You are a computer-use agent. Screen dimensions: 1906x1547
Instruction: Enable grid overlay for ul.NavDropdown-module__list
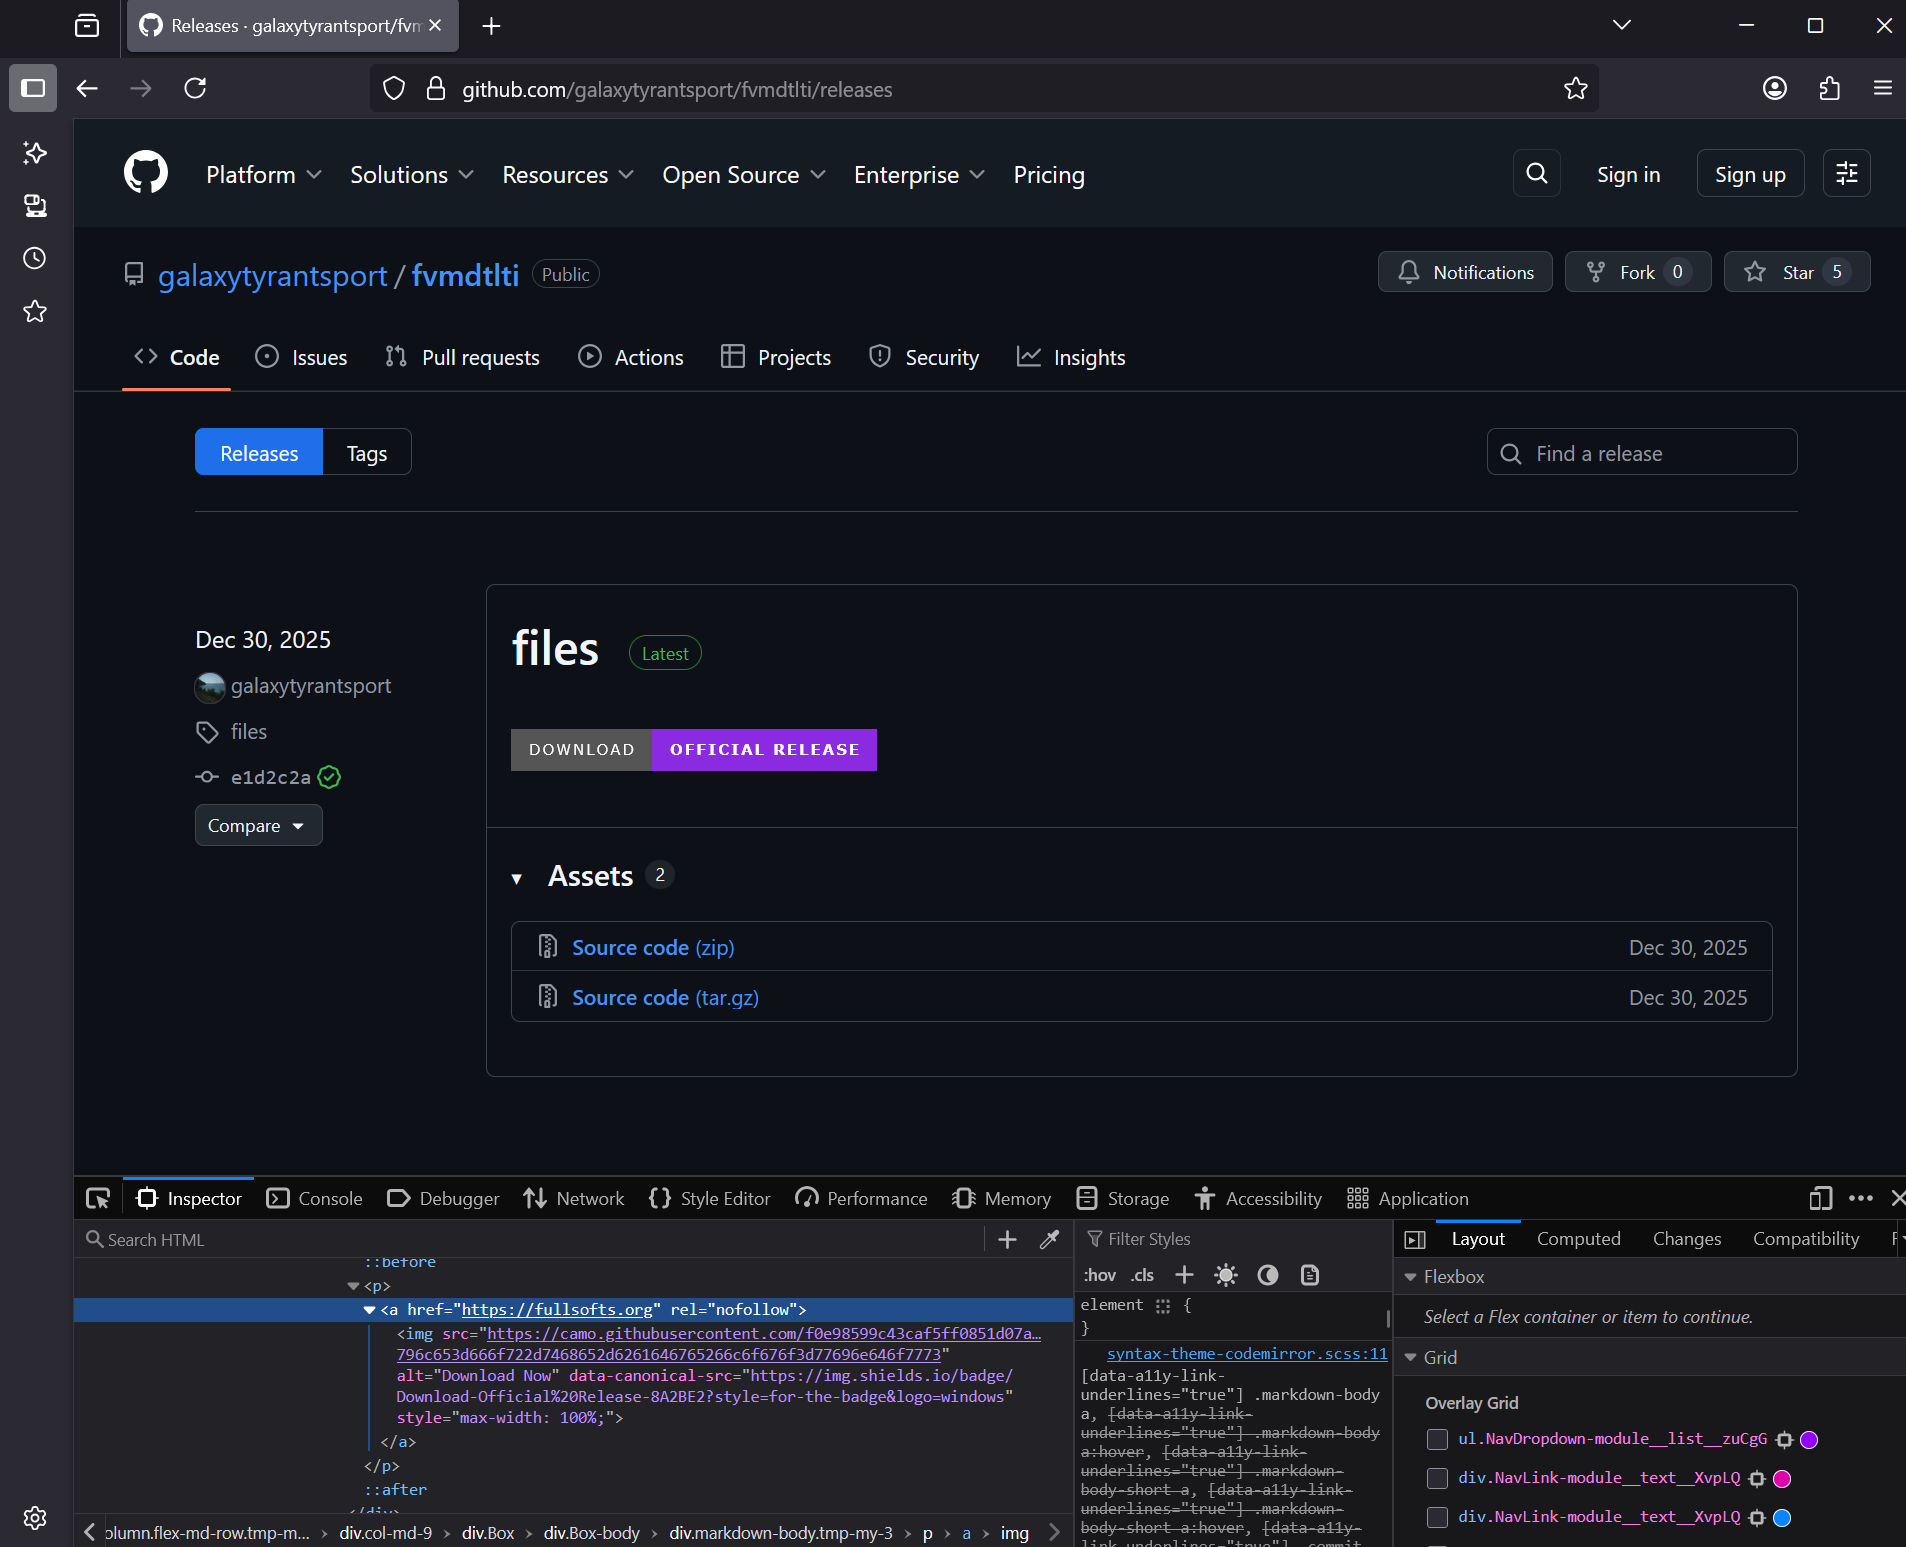[x=1437, y=1439]
